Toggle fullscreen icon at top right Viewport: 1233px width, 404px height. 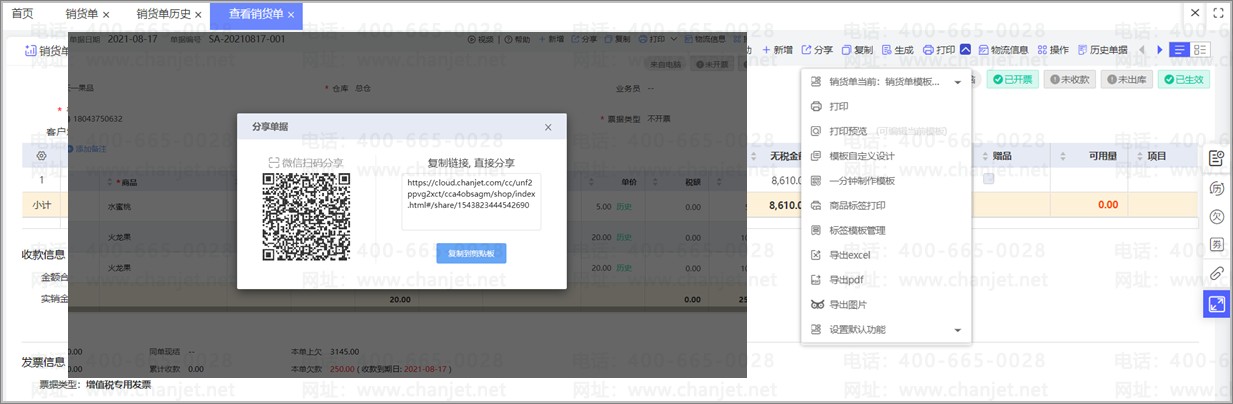[x=1218, y=13]
